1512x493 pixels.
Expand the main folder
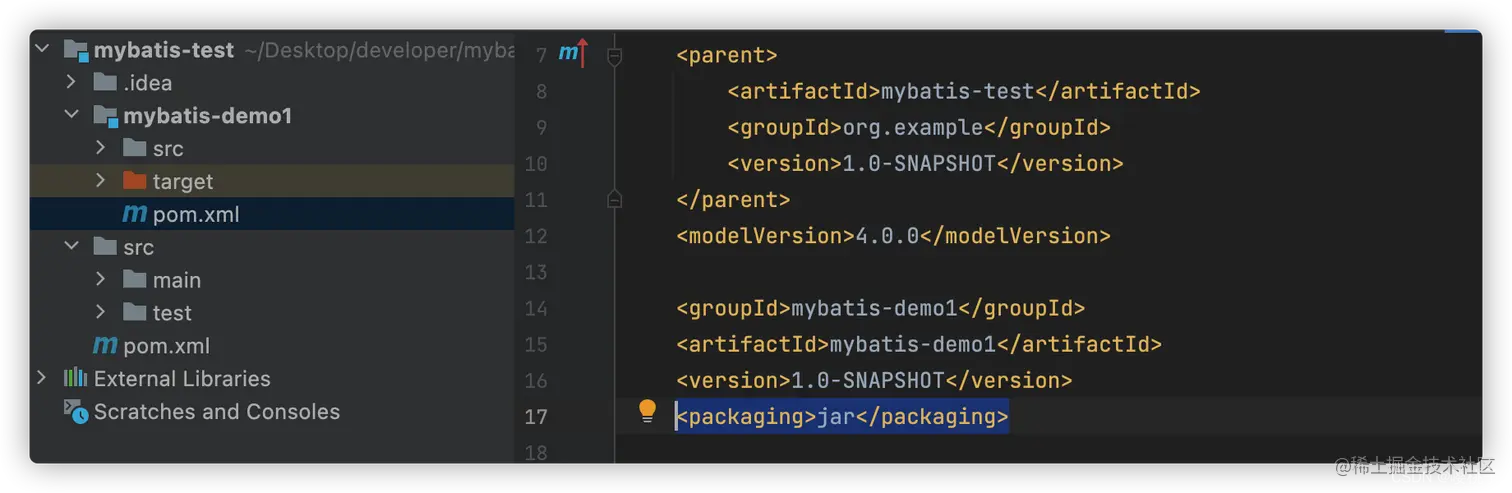pyautogui.click(x=101, y=279)
